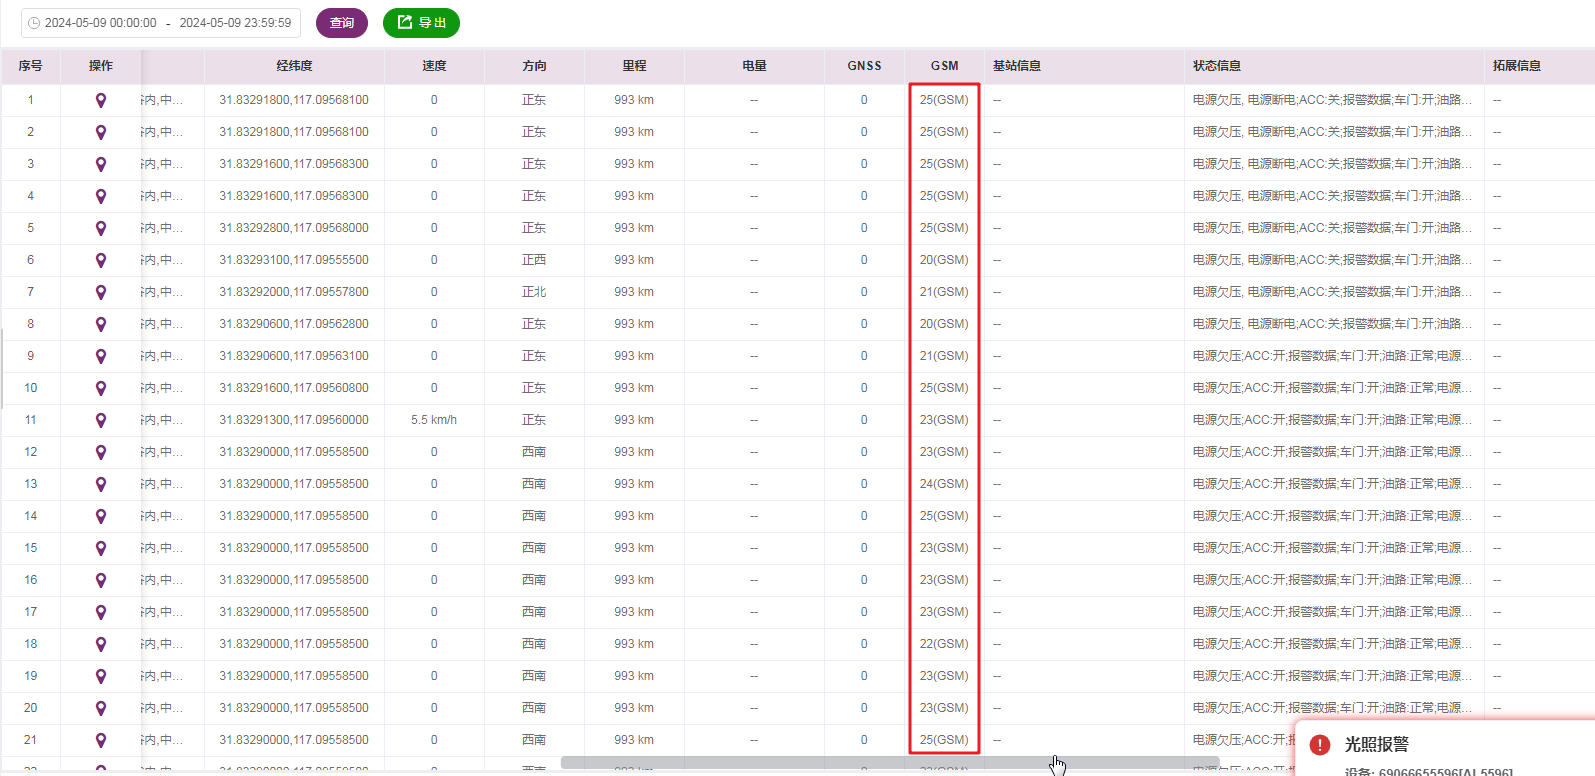Viewport: 1595px width, 776px height.
Task: Click the purple 查询 query button
Action: tap(342, 23)
